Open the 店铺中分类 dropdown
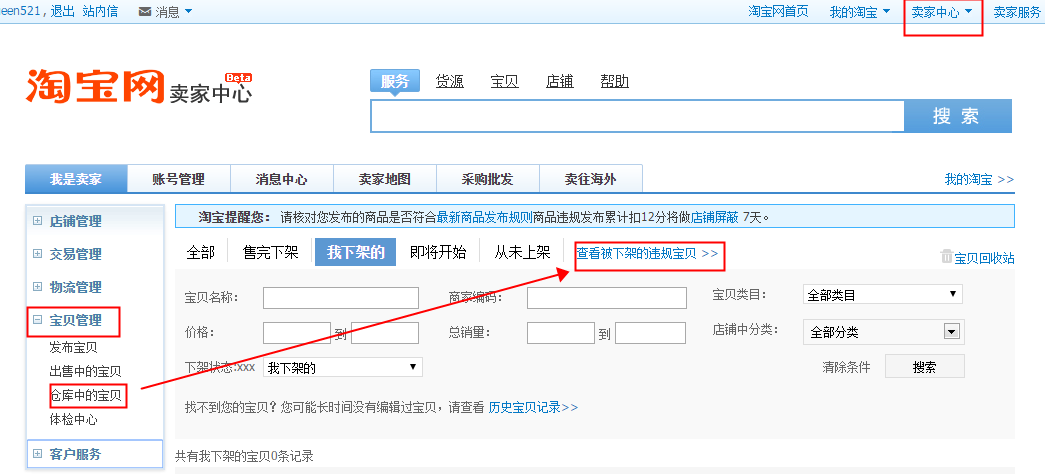This screenshot has width=1045, height=474. coord(883,332)
